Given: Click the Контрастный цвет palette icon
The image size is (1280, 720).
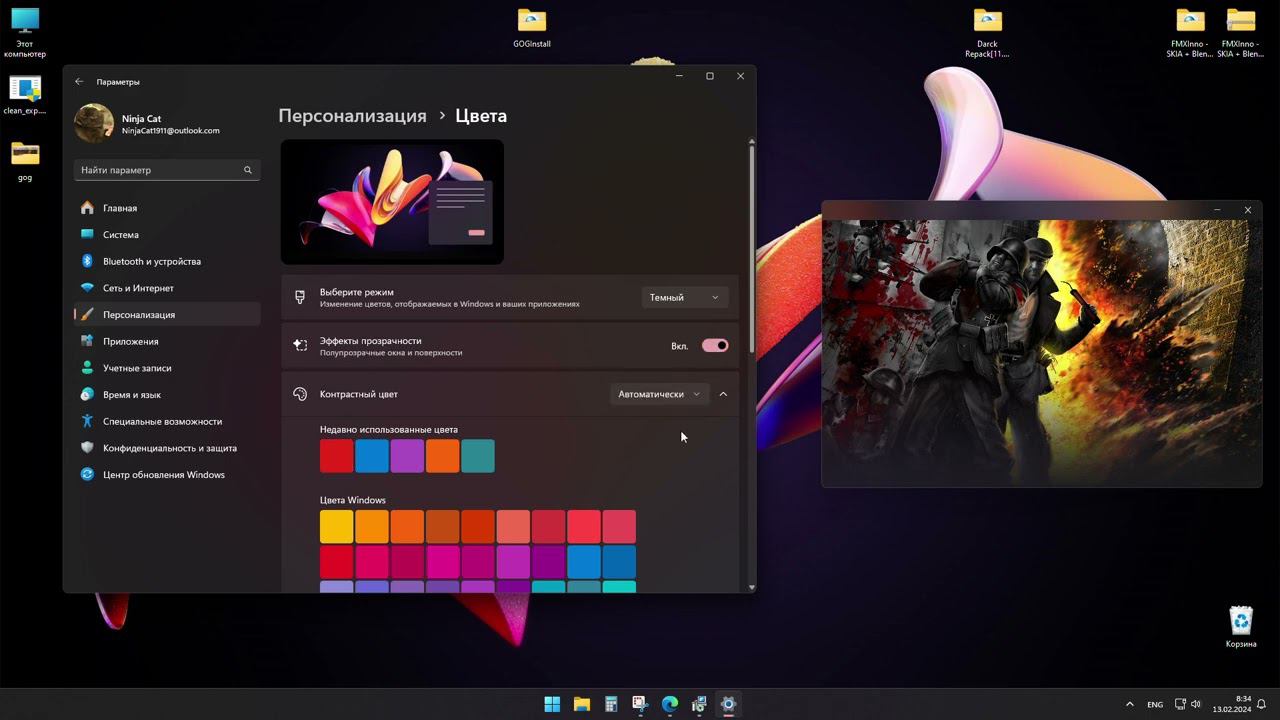Looking at the screenshot, I should tap(299, 394).
